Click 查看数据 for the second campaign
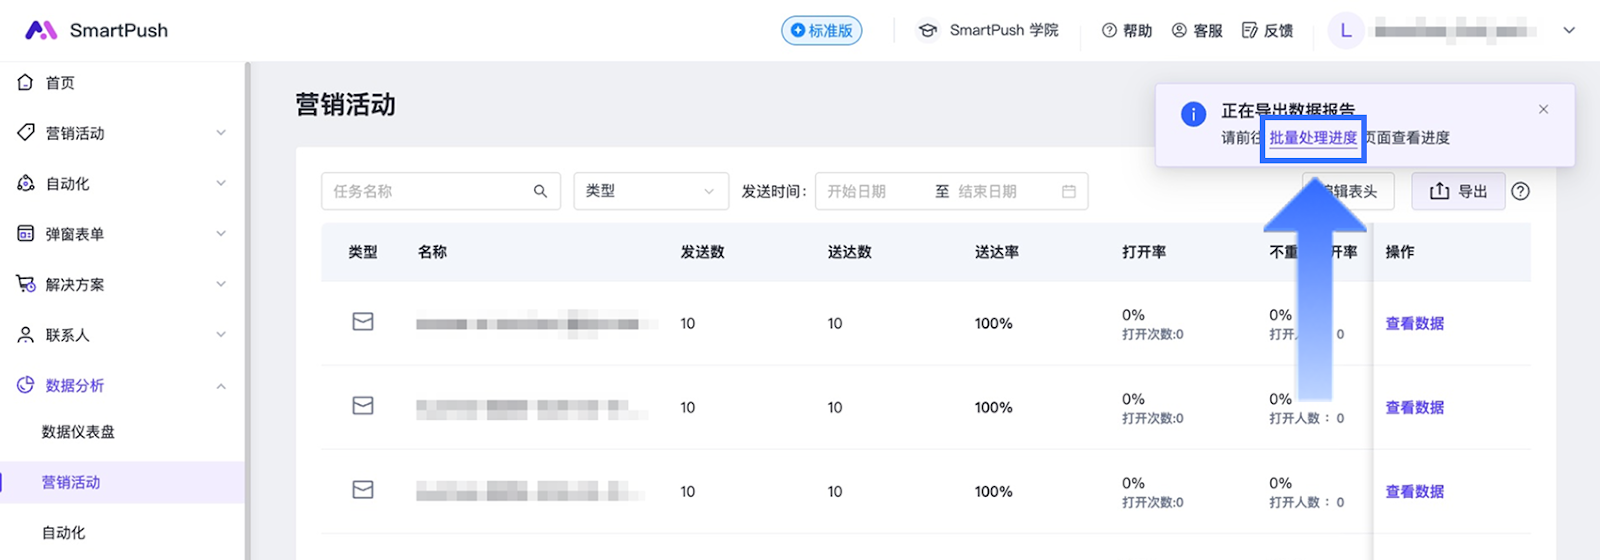The image size is (1600, 560). pos(1414,407)
